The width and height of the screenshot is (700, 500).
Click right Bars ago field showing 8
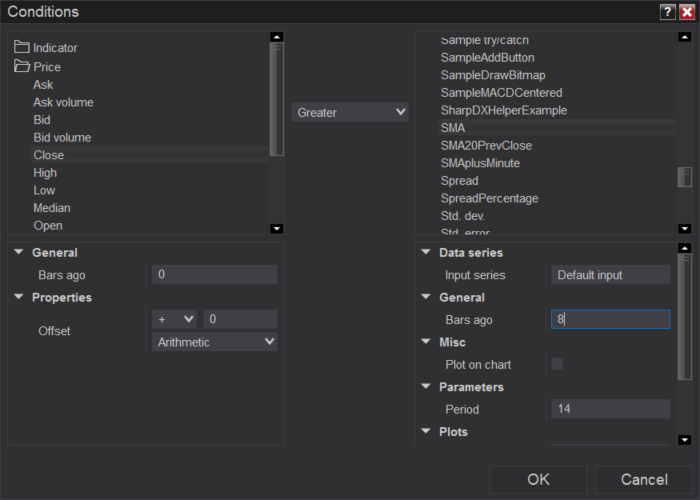[610, 319]
